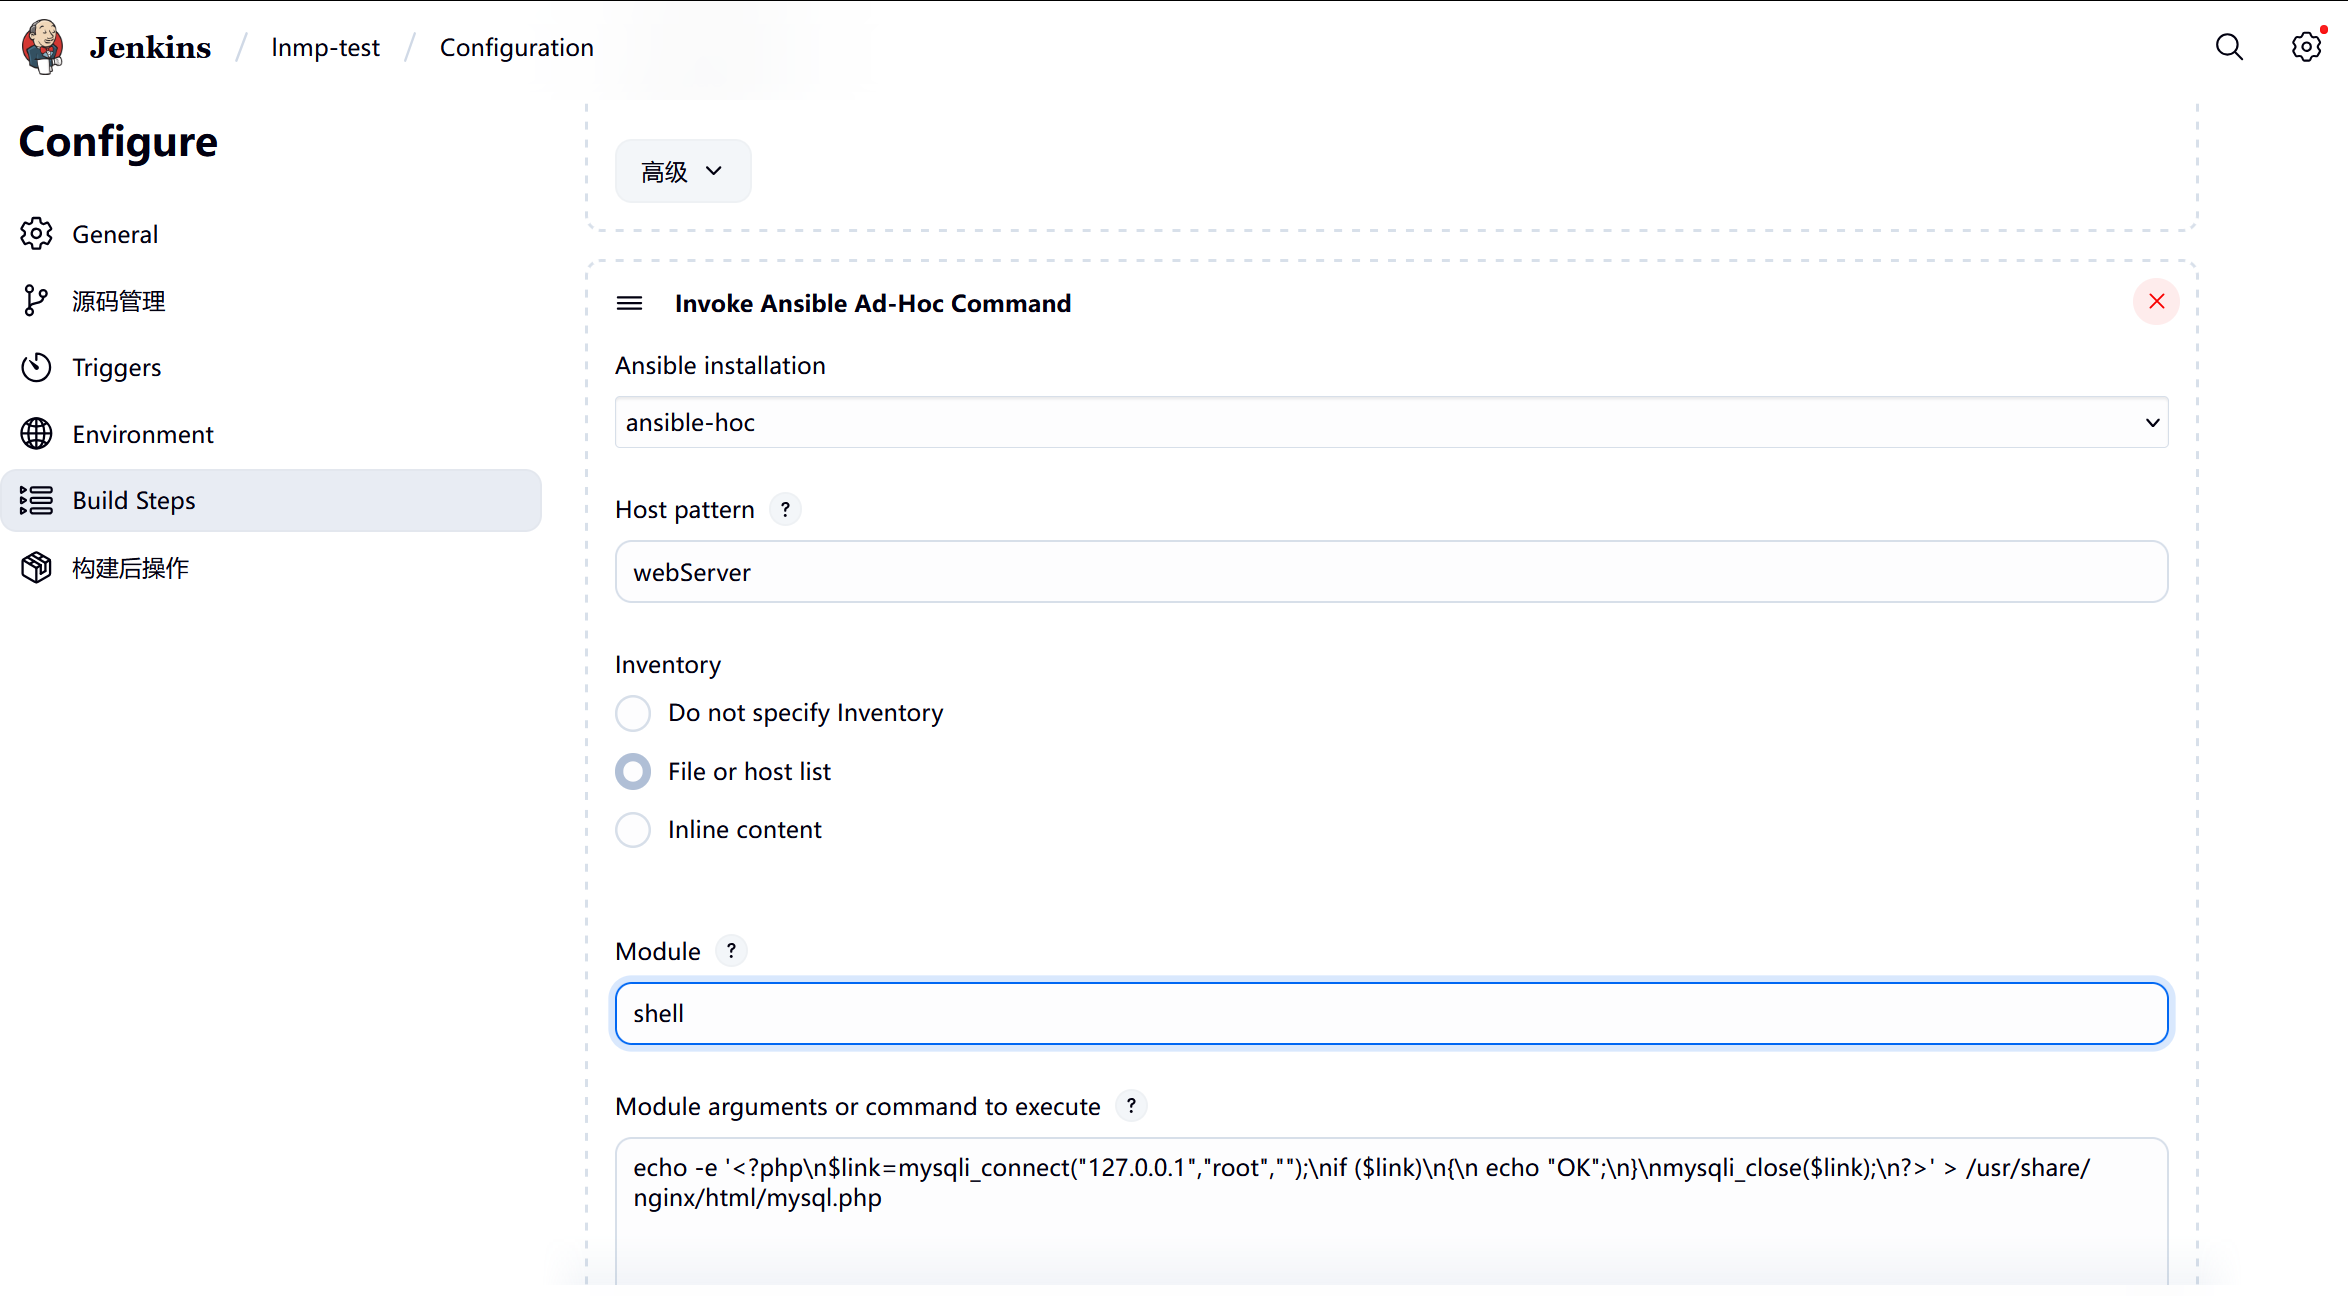
Task: Click the General gear icon in the sidebar
Action: tap(37, 234)
